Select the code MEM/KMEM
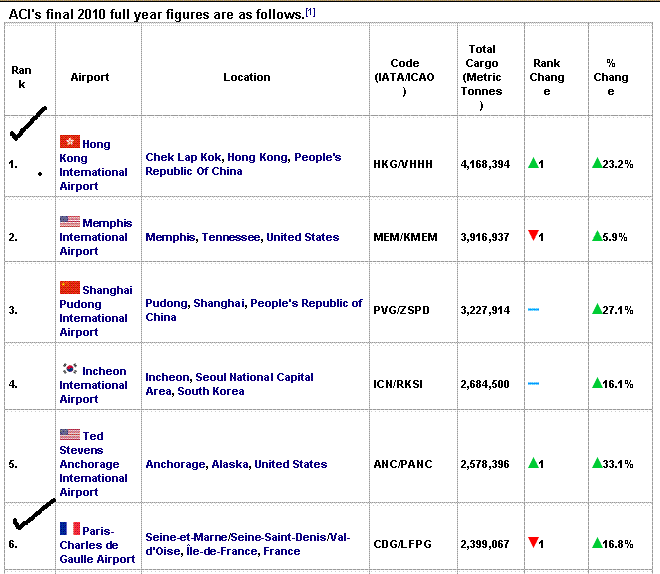The height and width of the screenshot is (574, 660). coord(405,237)
